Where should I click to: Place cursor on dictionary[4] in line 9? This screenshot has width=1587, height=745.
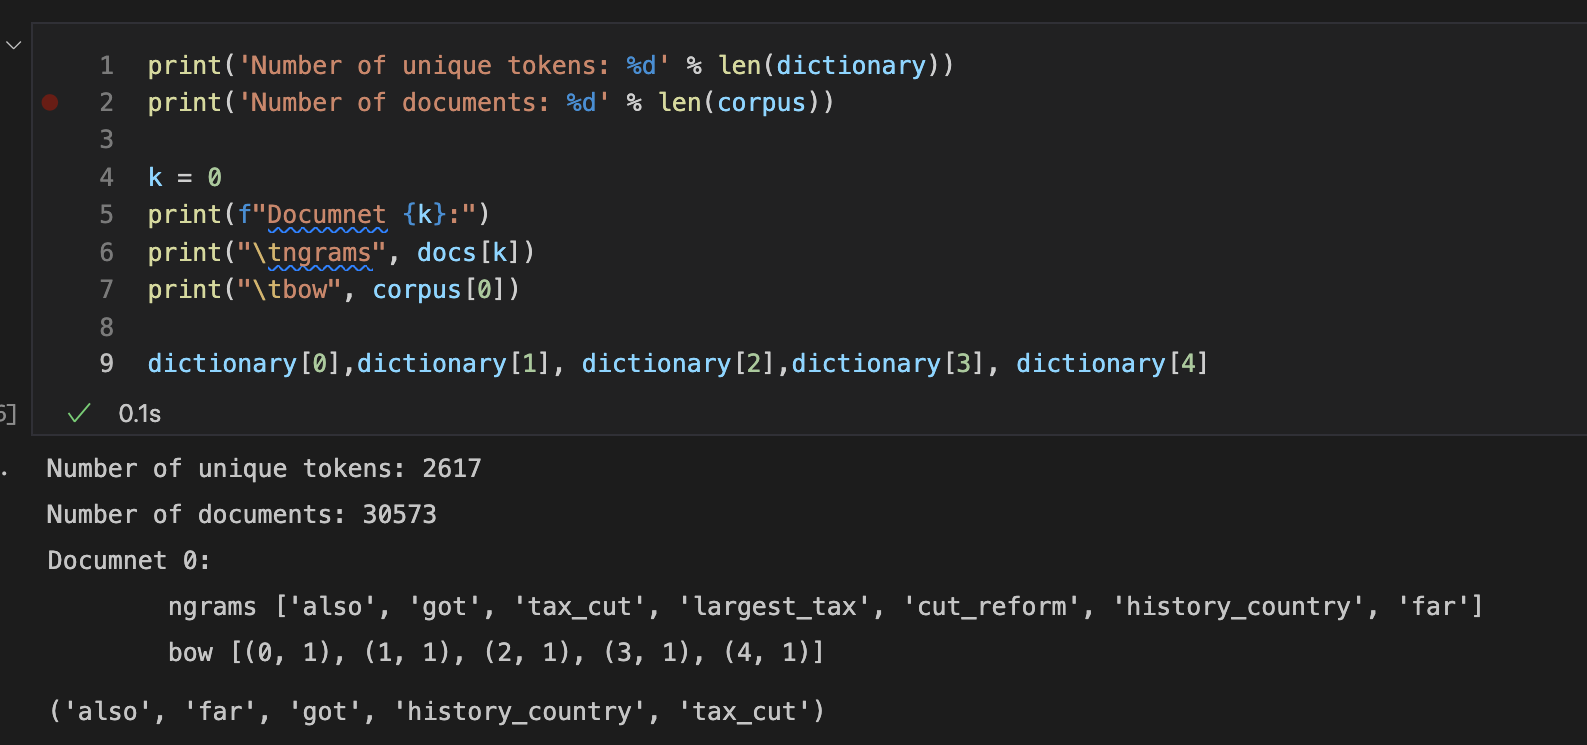point(1111,364)
